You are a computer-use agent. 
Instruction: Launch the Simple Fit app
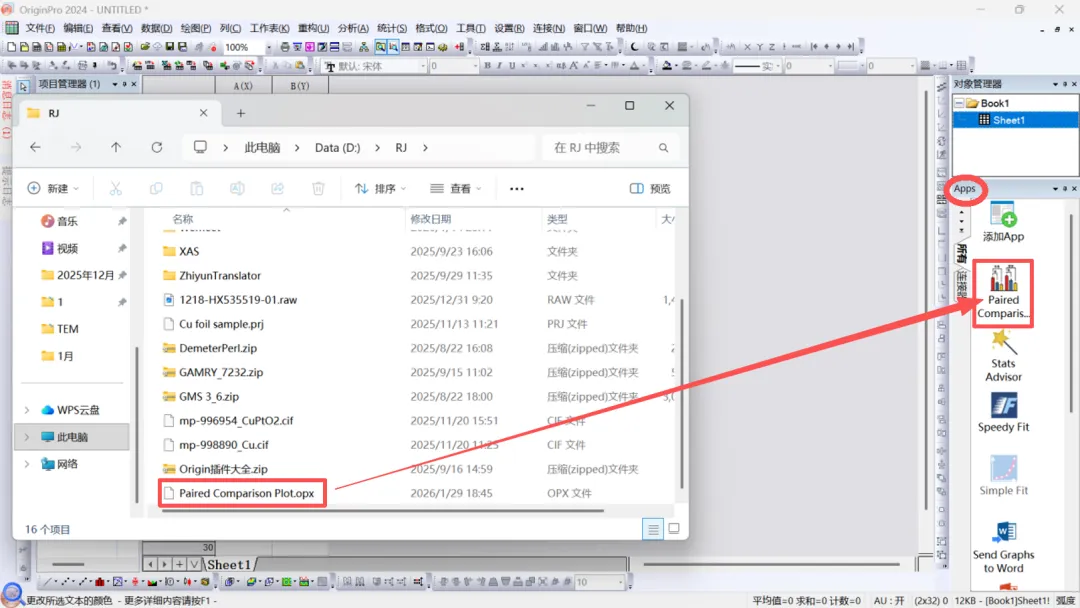pos(1003,476)
